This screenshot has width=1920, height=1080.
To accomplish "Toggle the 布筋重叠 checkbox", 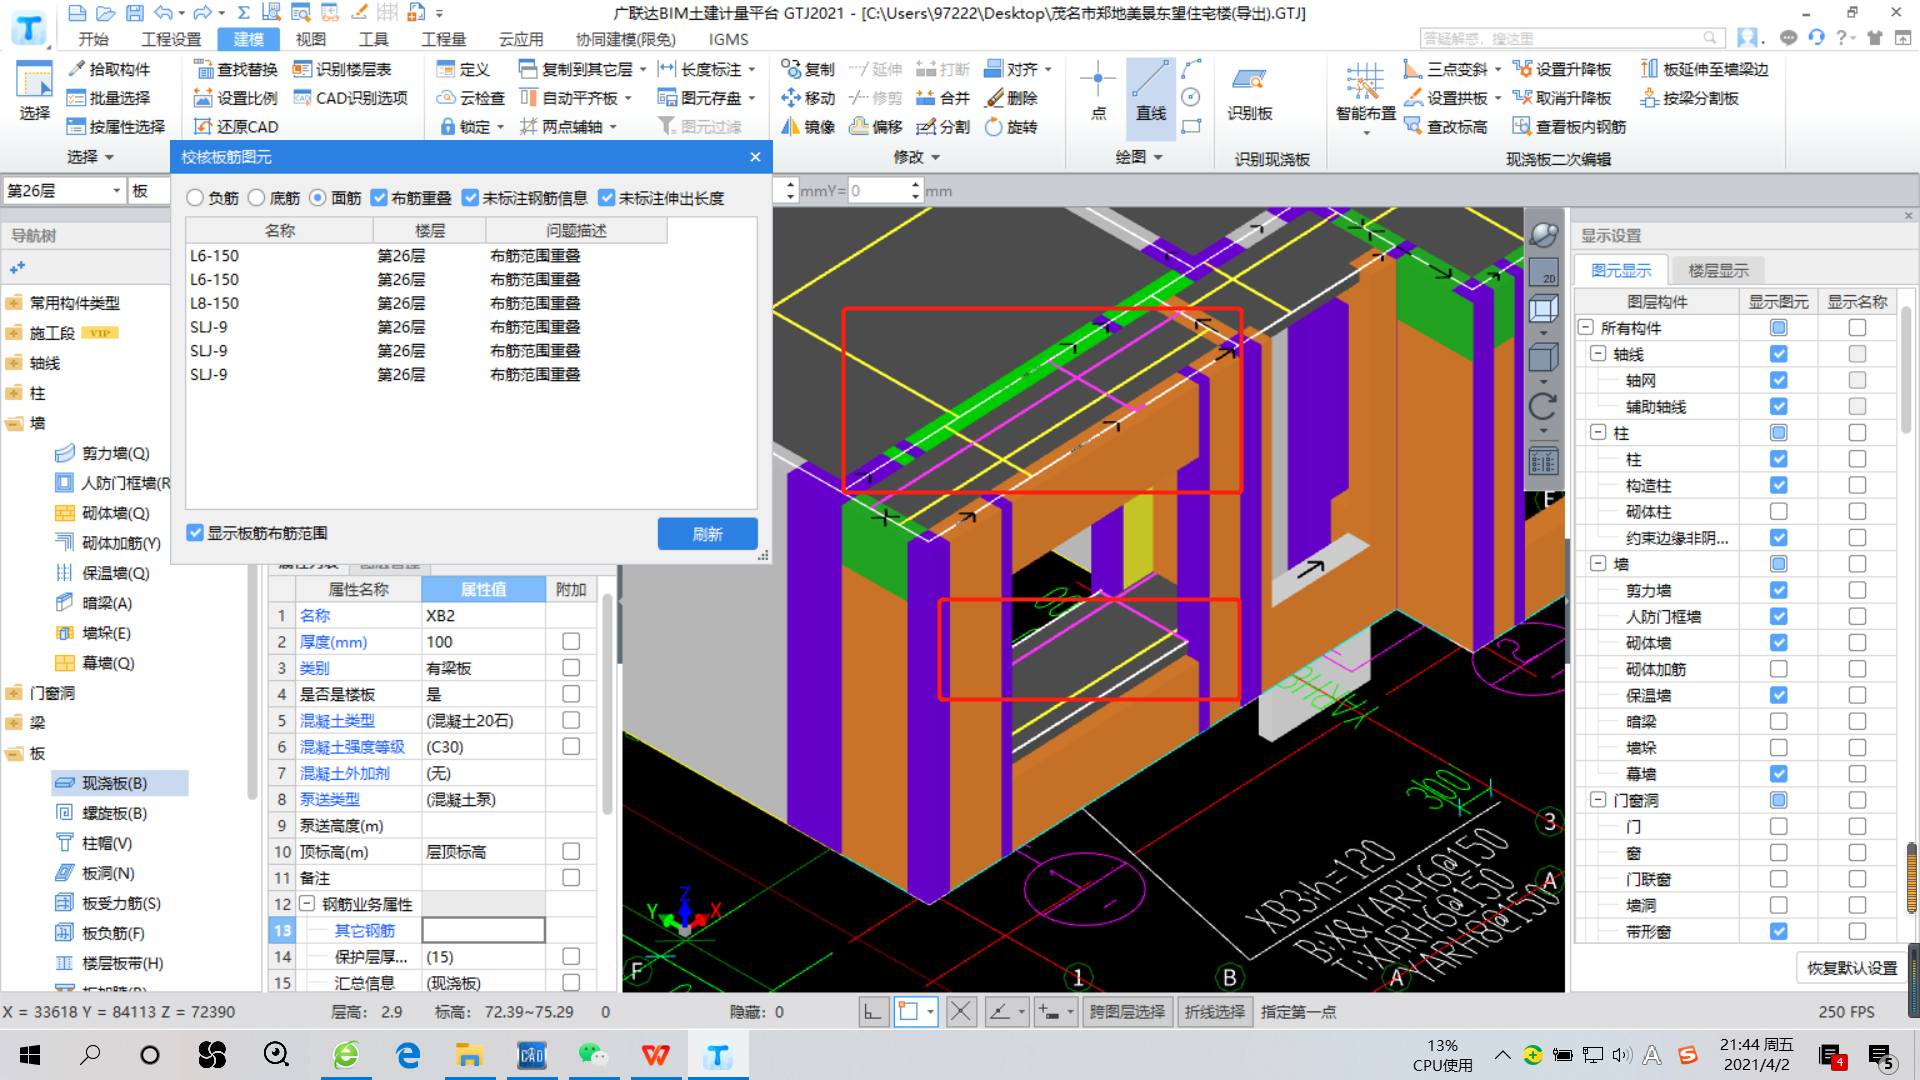I will click(x=379, y=198).
